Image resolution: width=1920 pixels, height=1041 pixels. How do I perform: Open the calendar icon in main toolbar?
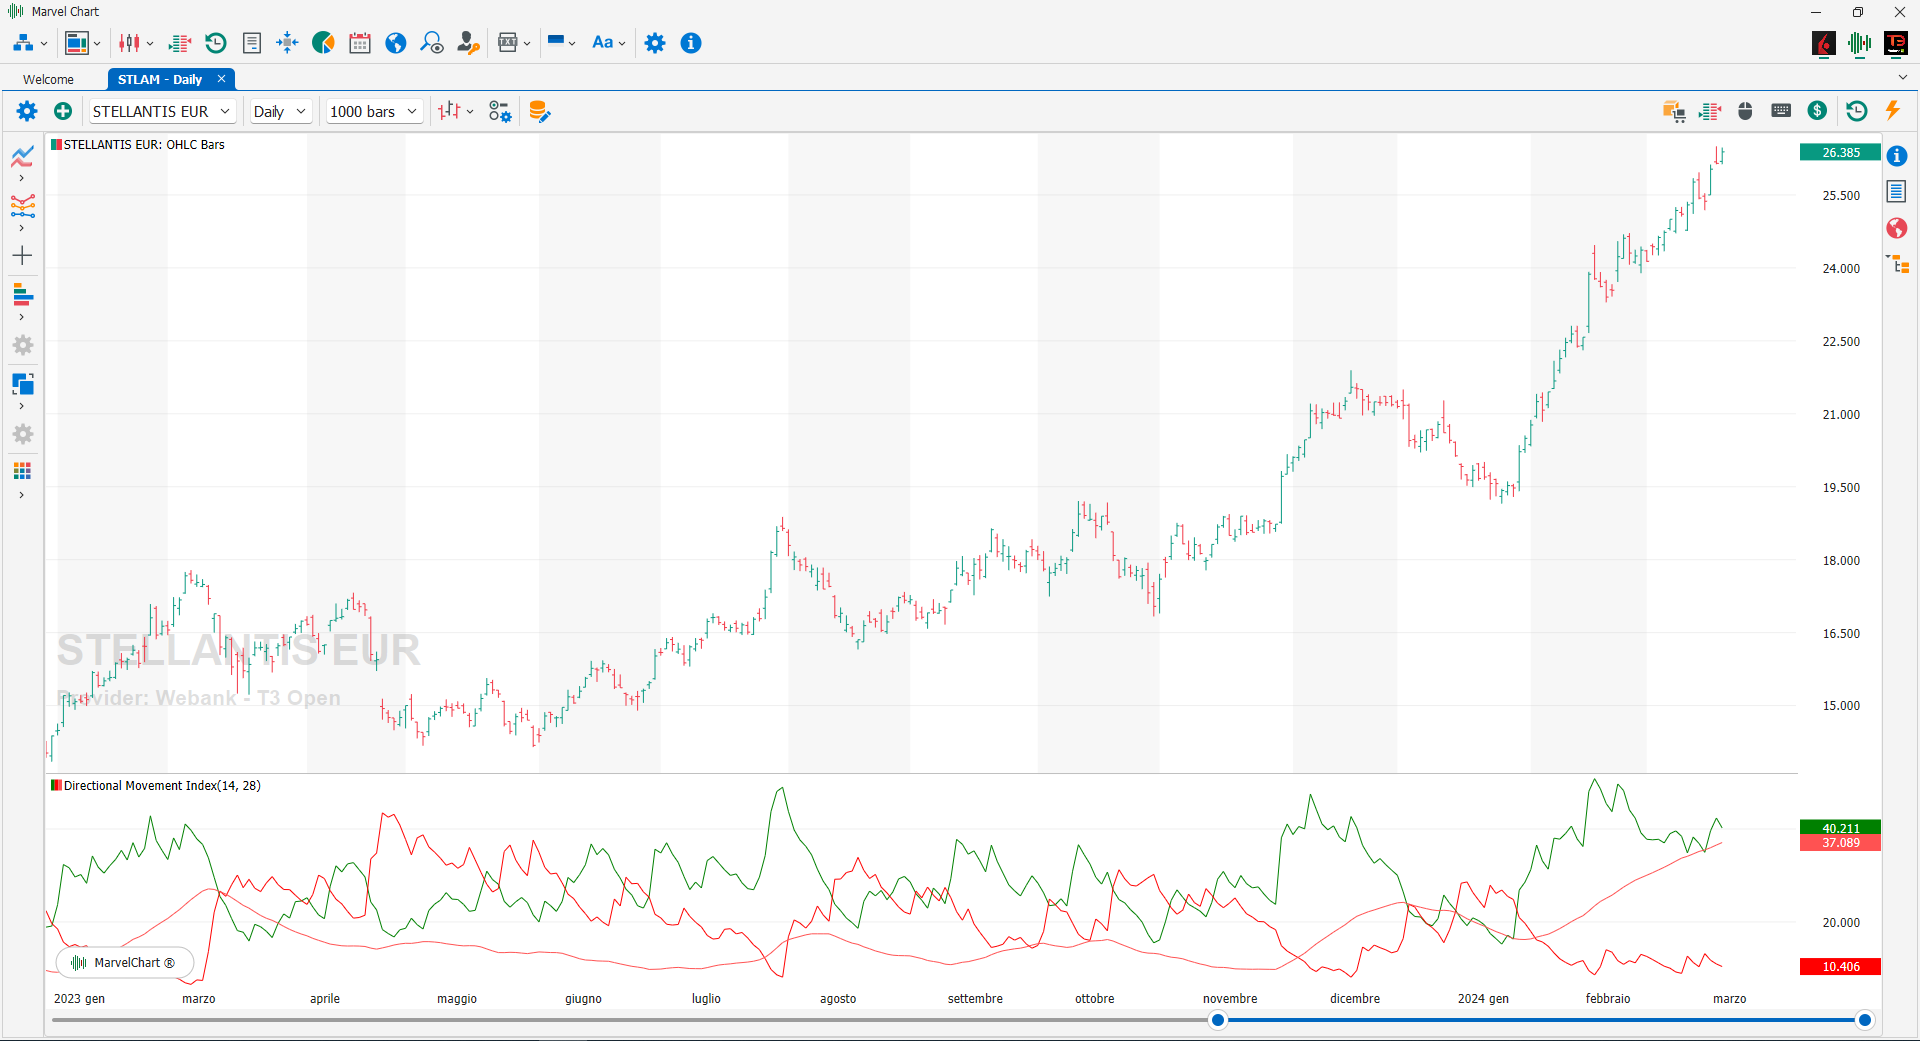point(360,43)
